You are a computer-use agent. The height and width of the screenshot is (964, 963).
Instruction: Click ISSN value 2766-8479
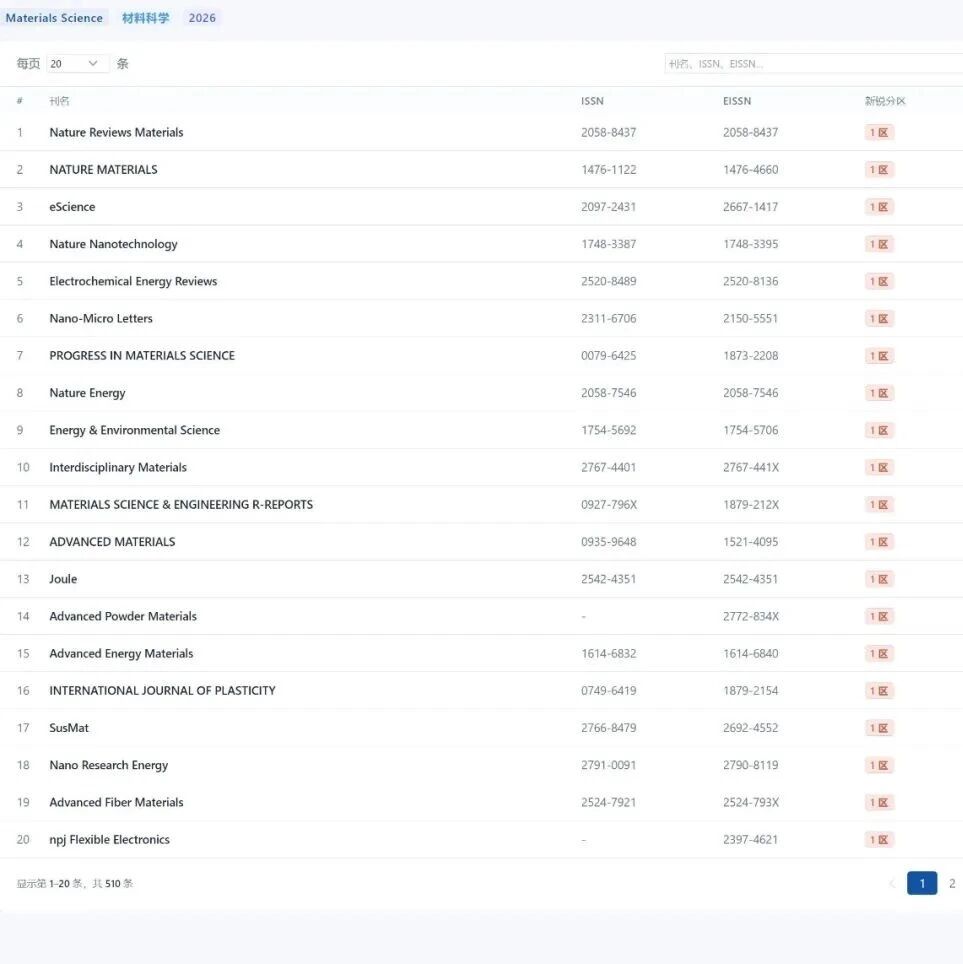pos(609,727)
